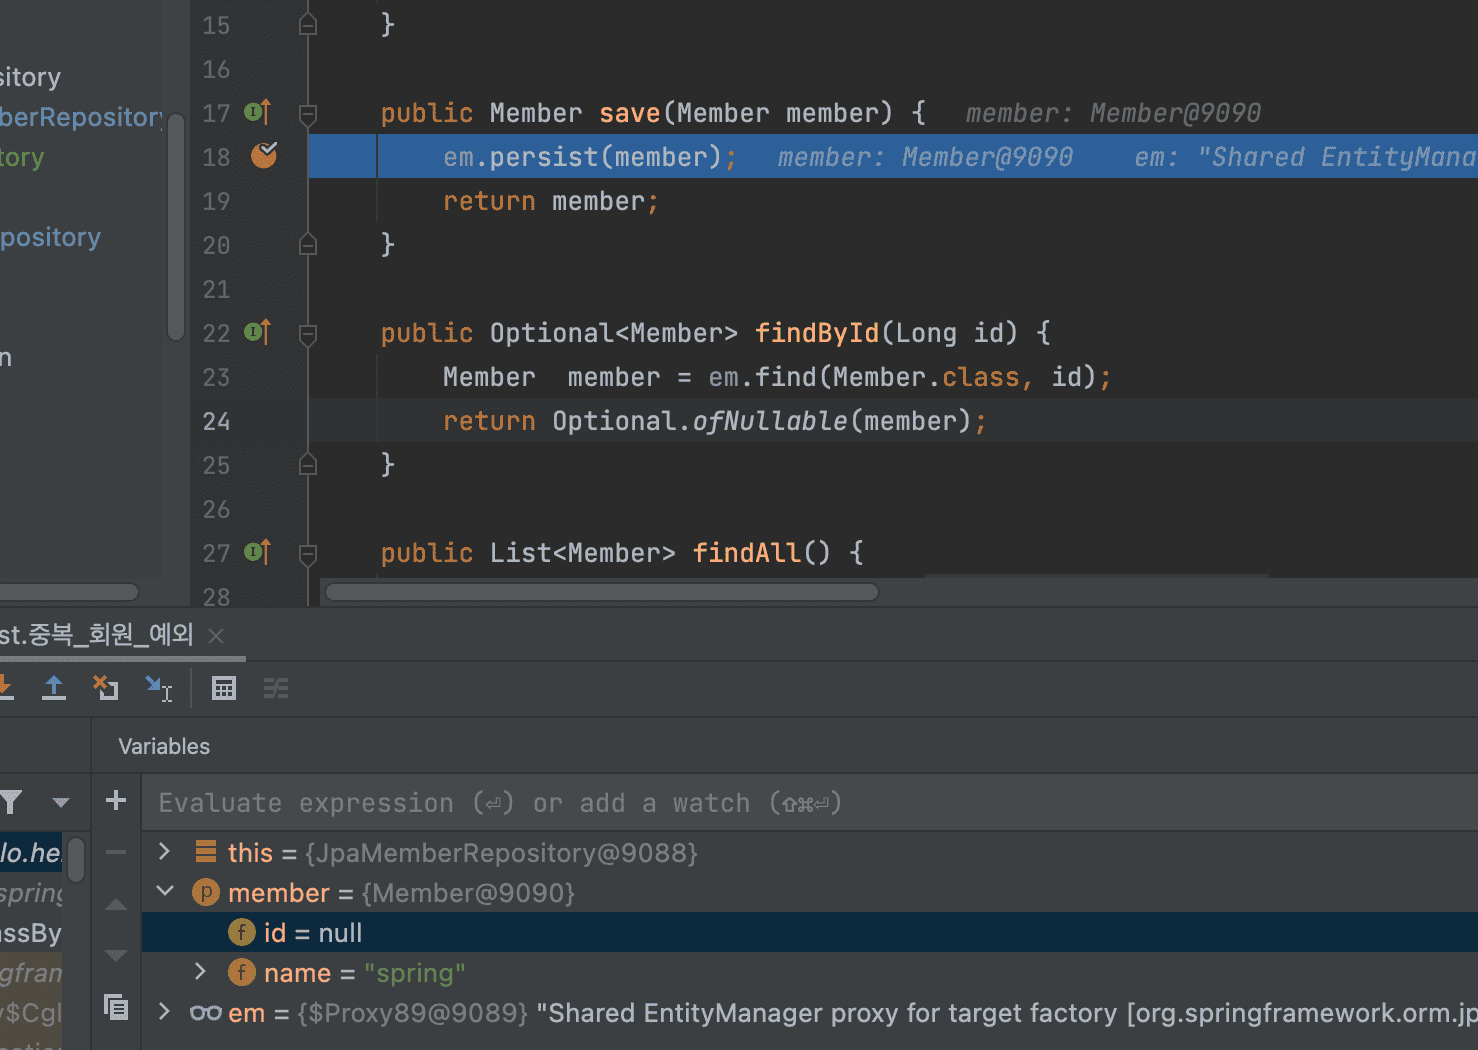1478x1050 pixels.
Task: Click the Trace Current Stream Chain icon
Action: (276, 688)
